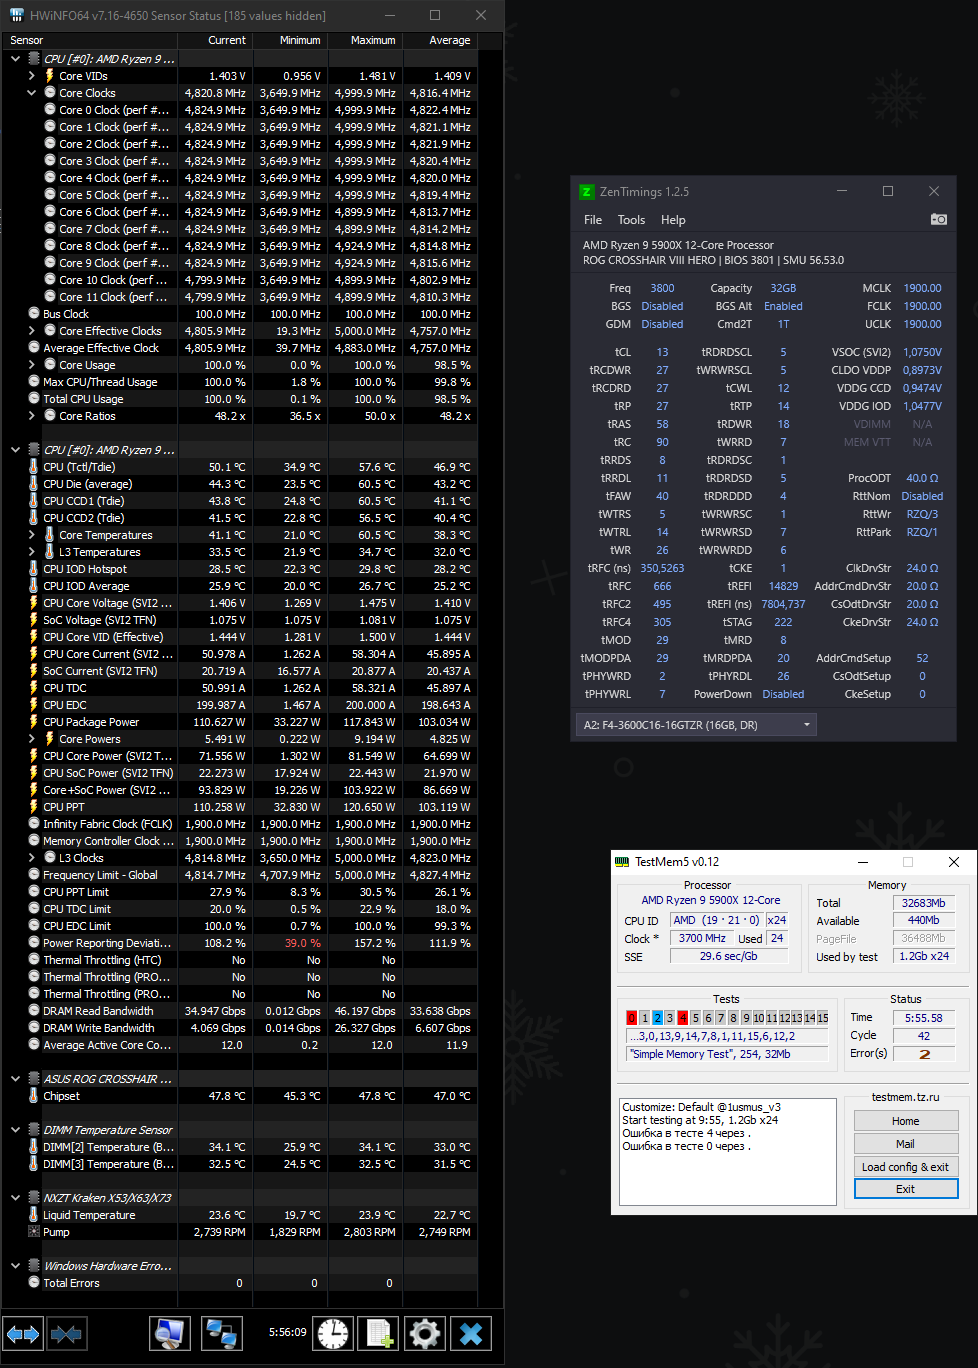The width and height of the screenshot is (978, 1368).
Task: Open the sensor search magnifier monitor icon
Action: pos(170,1333)
